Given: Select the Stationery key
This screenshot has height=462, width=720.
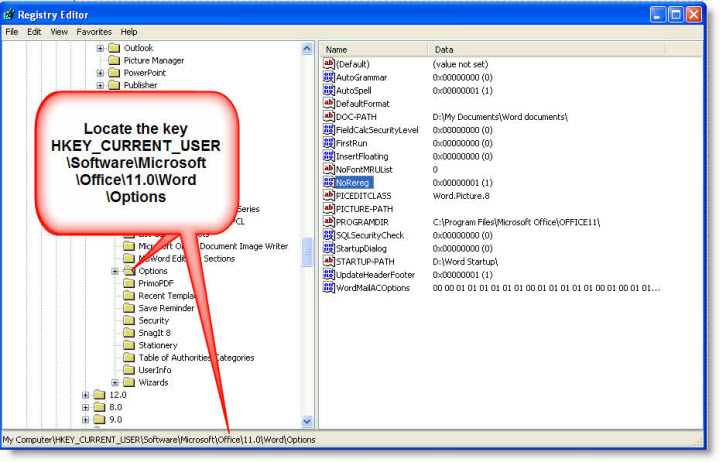Looking at the screenshot, I should [158, 345].
